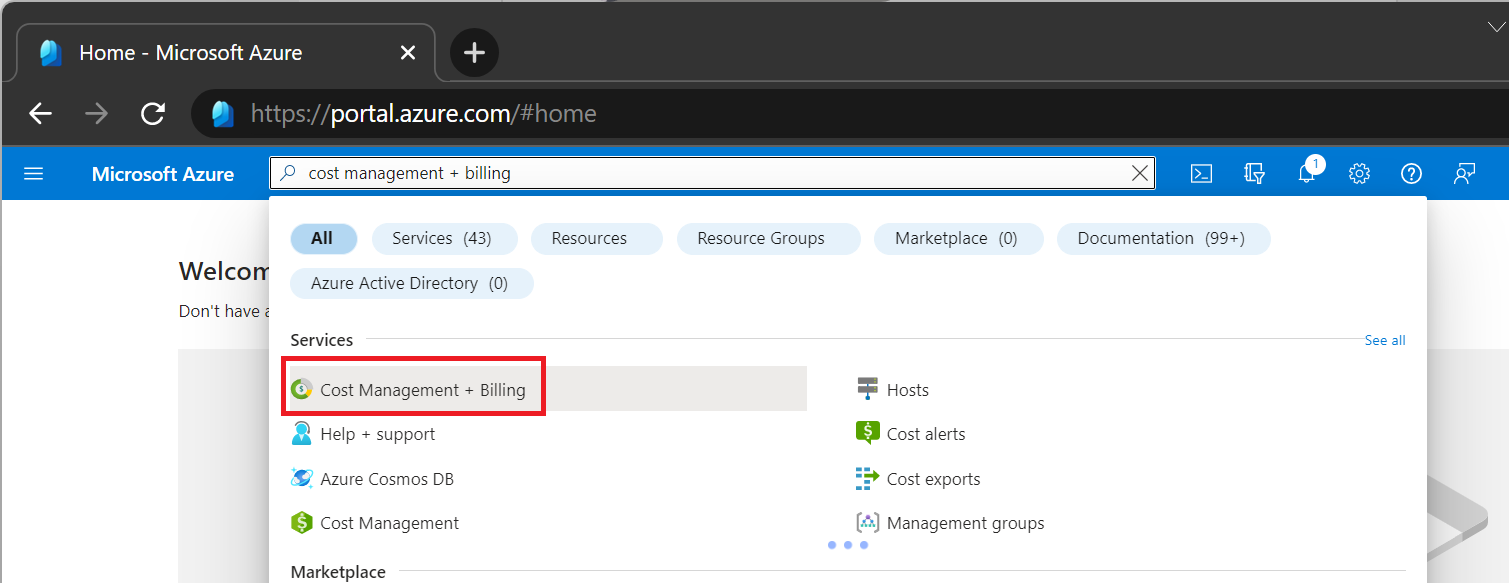Viewport: 1509px width, 583px height.
Task: Click the browser back arrow
Action: click(40, 113)
